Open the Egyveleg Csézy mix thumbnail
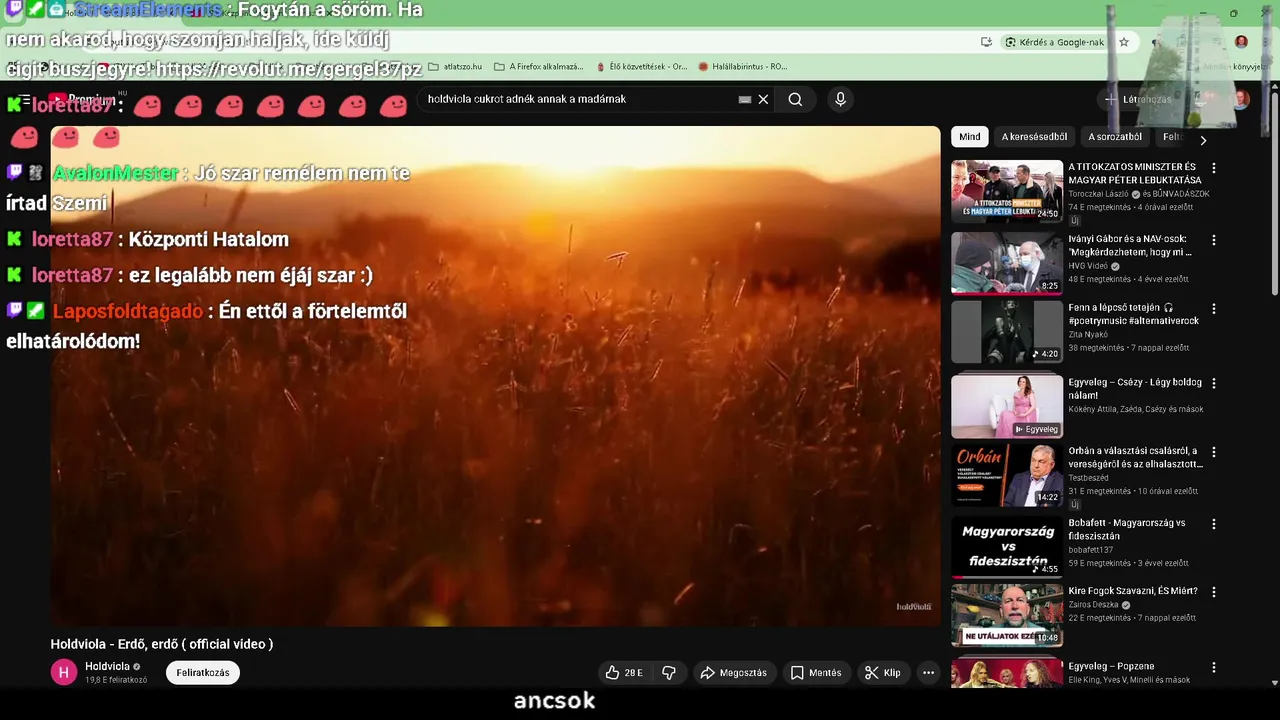The image size is (1280, 720). pyautogui.click(x=1007, y=406)
